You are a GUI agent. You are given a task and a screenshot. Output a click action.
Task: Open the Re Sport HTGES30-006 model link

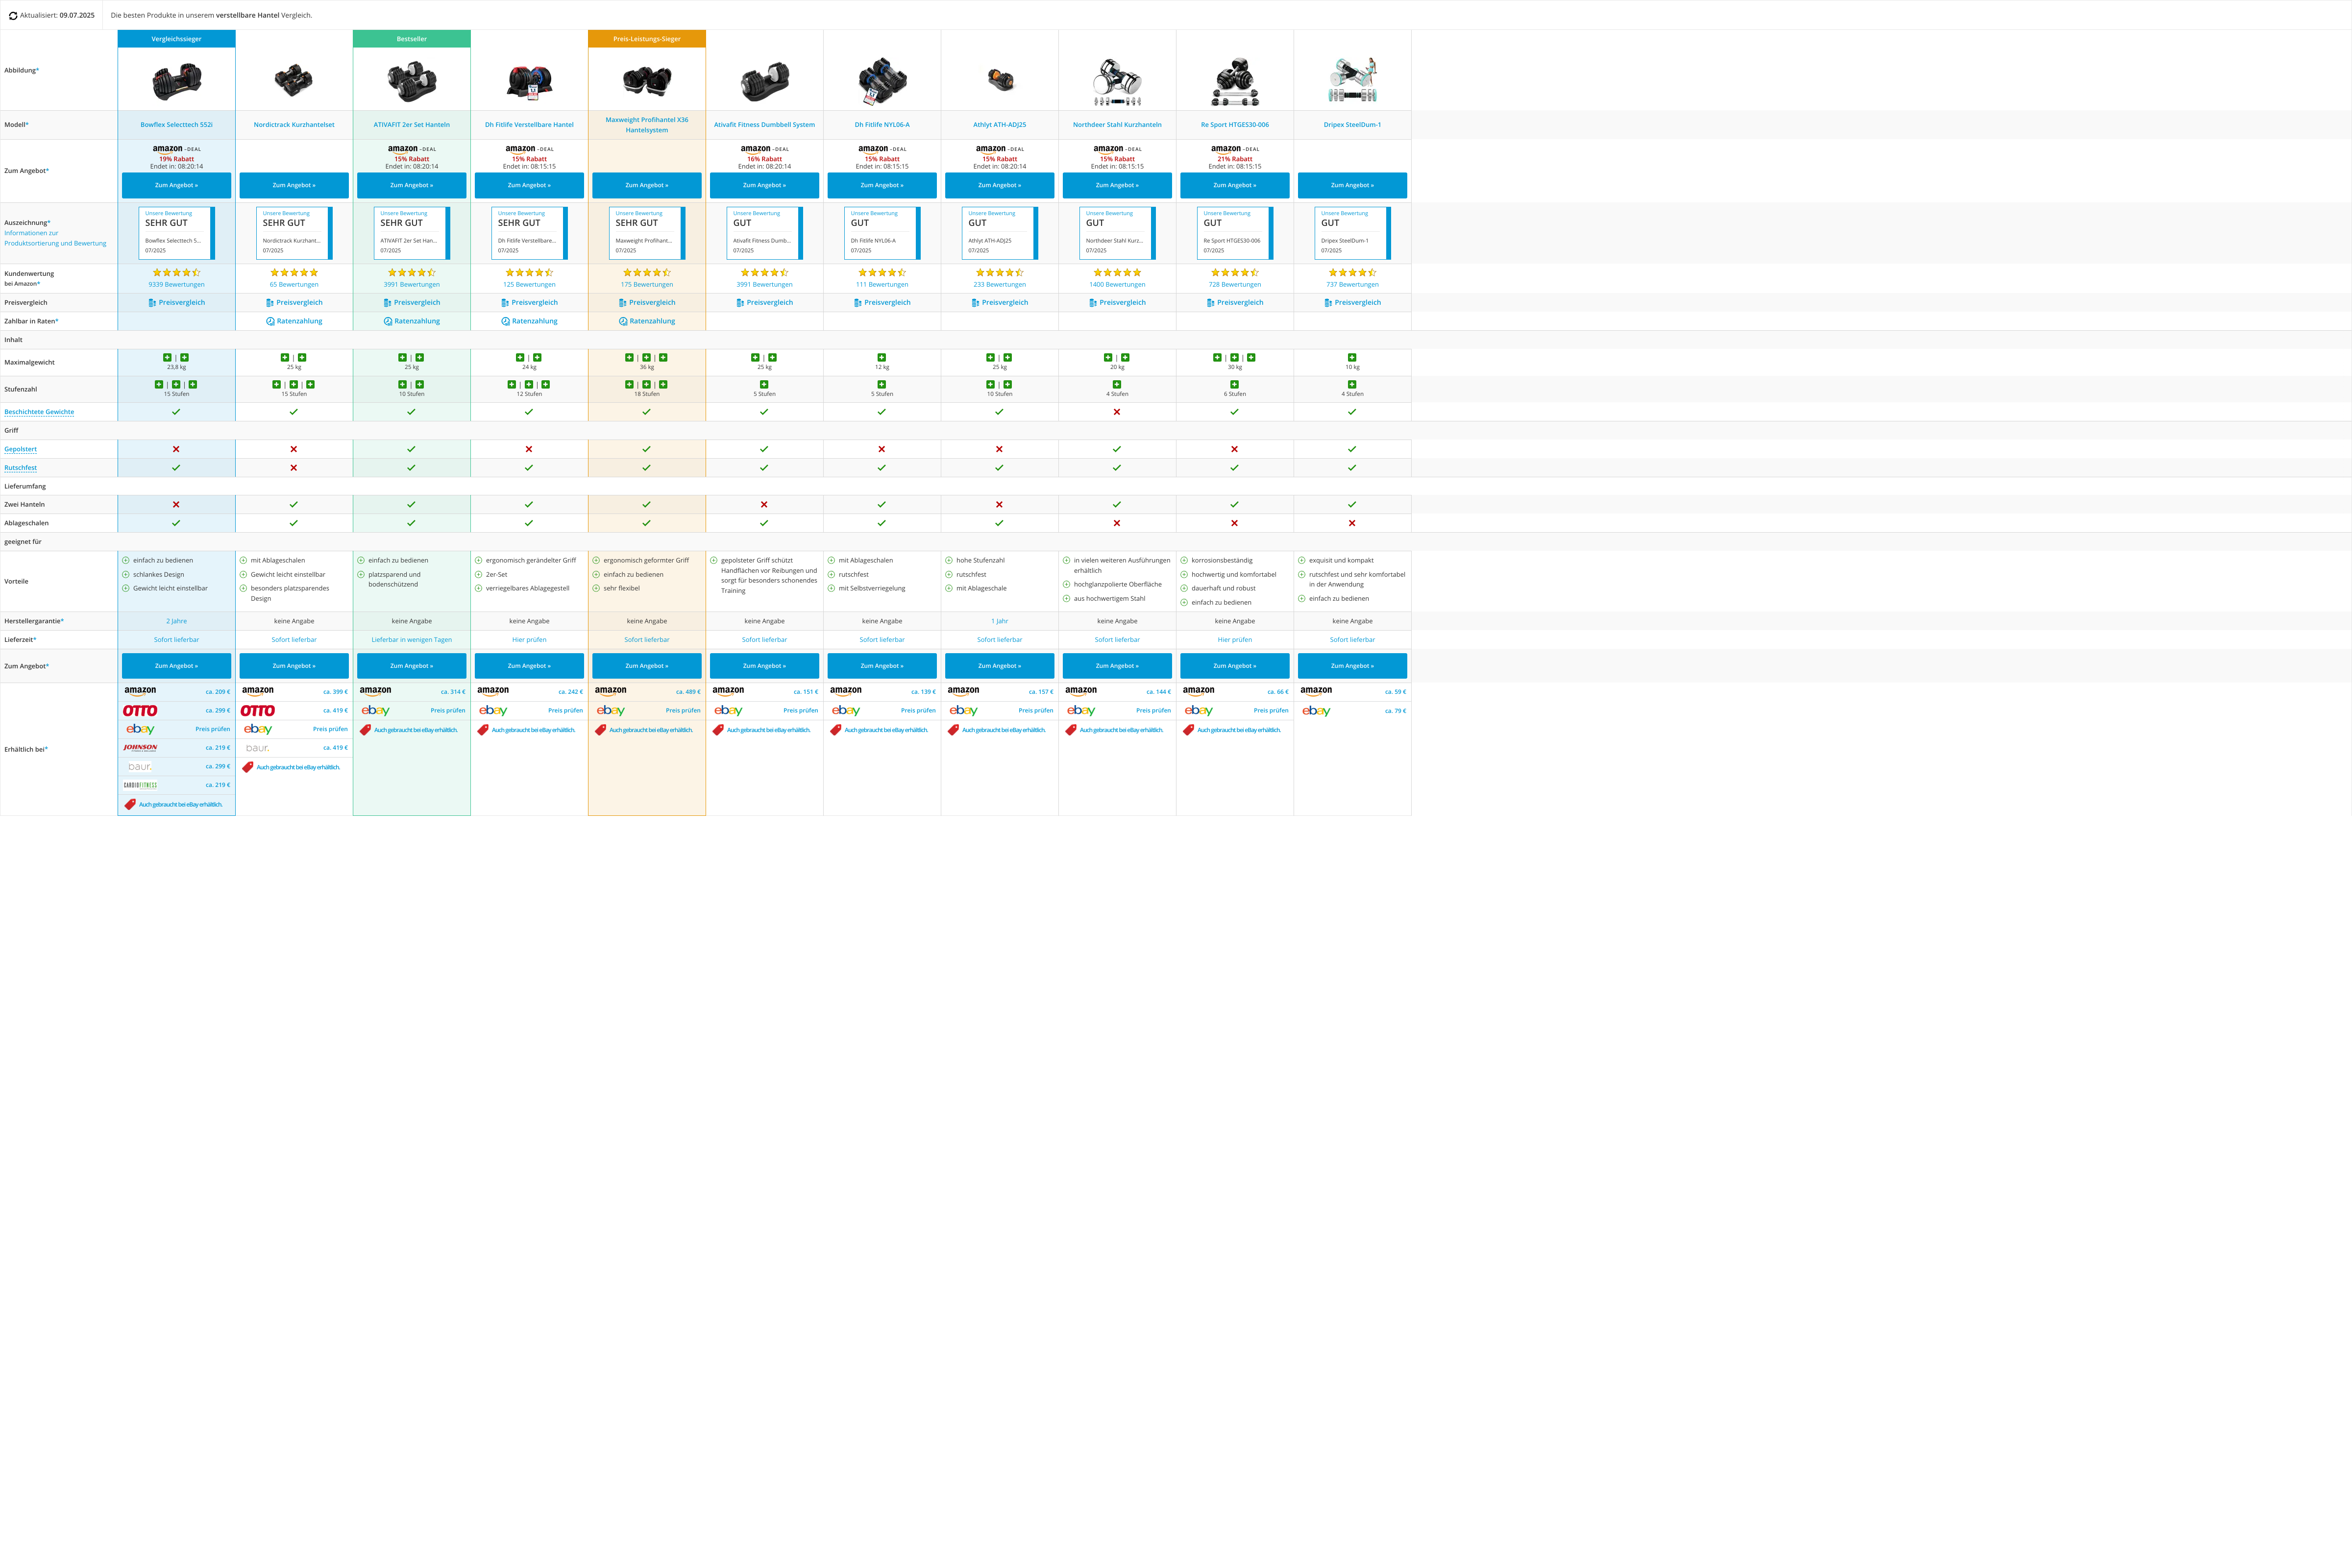[1235, 125]
